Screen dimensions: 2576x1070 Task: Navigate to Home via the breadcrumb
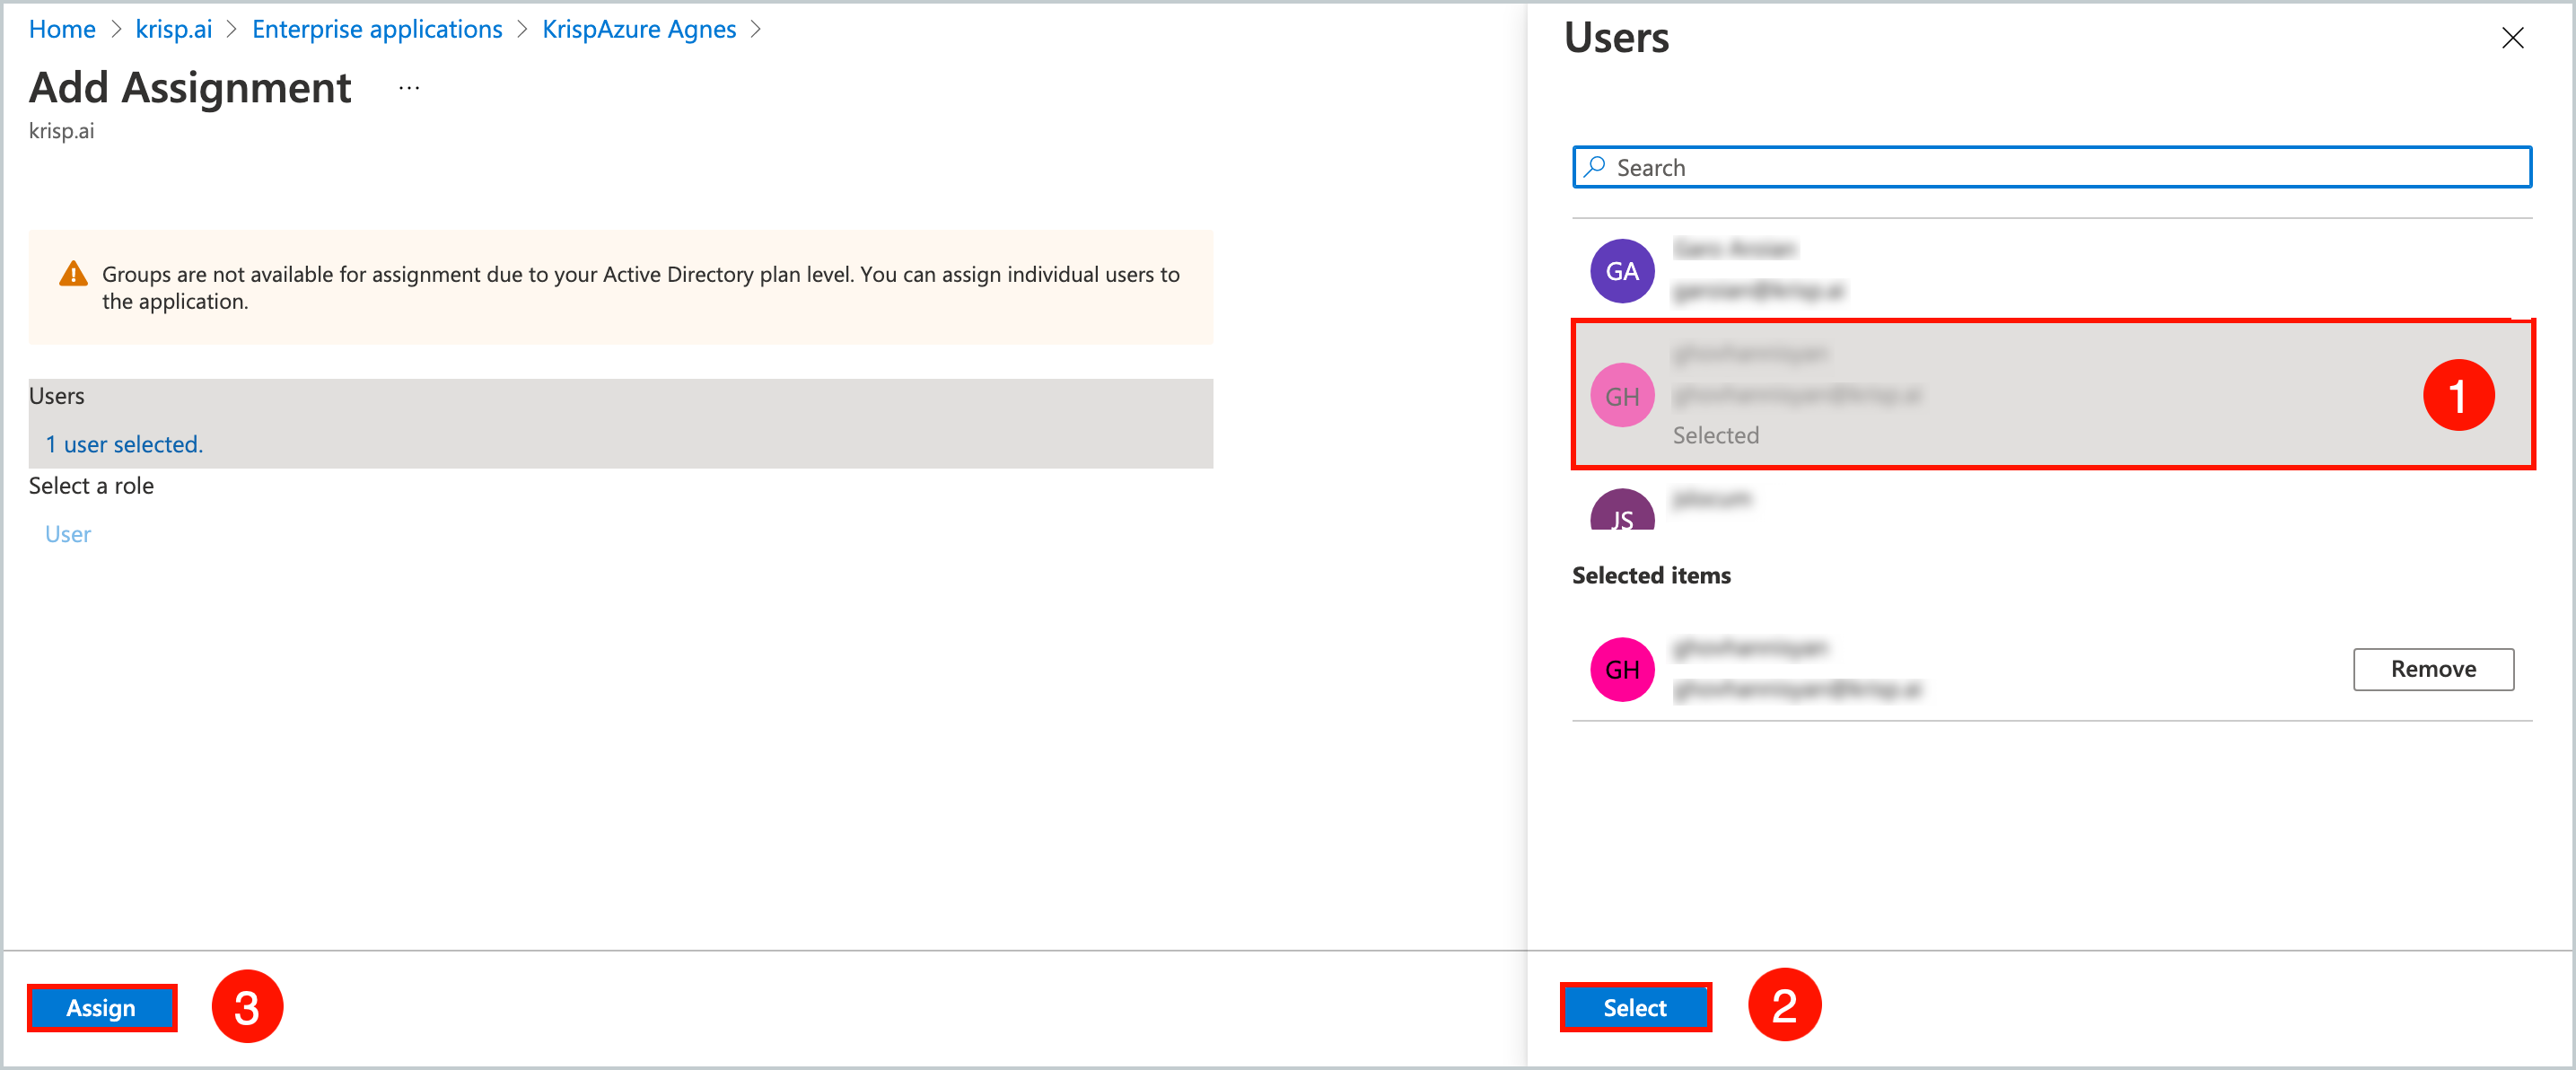tap(61, 29)
